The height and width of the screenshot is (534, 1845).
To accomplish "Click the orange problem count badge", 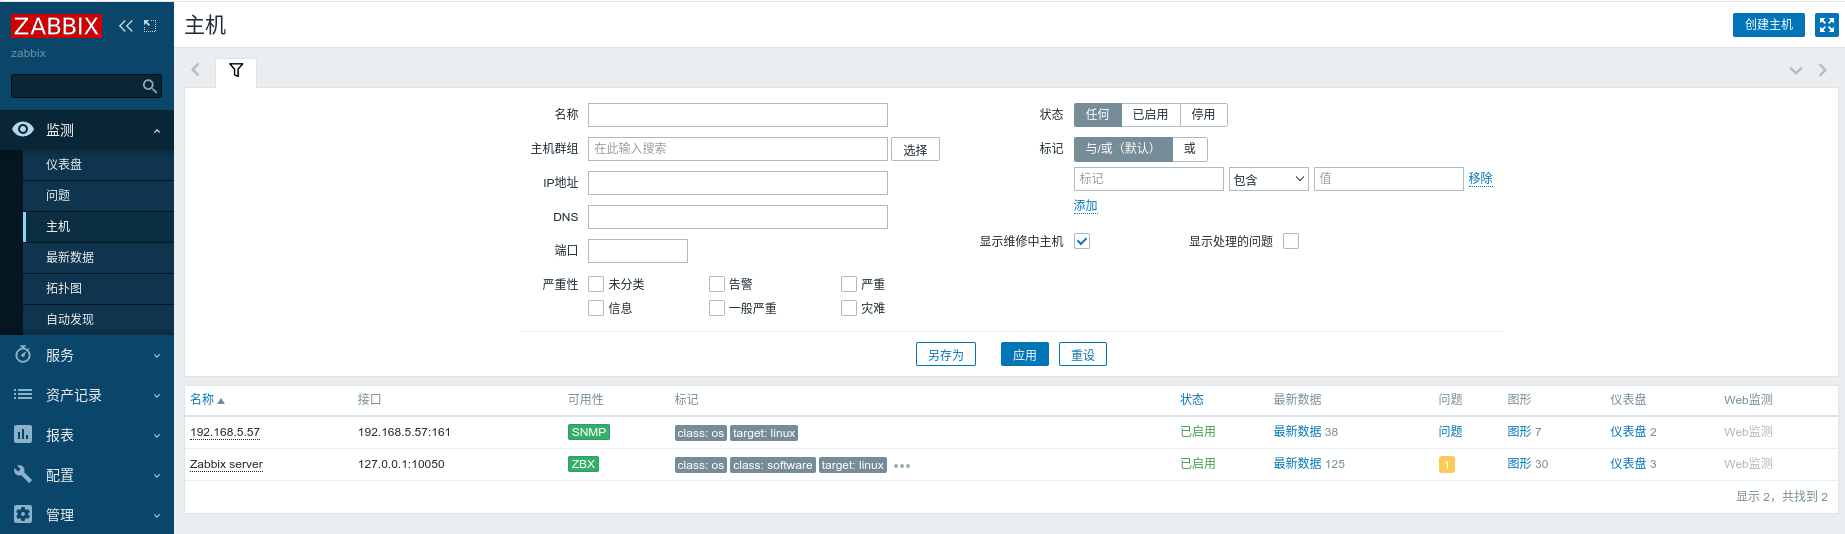I will 1446,465.
